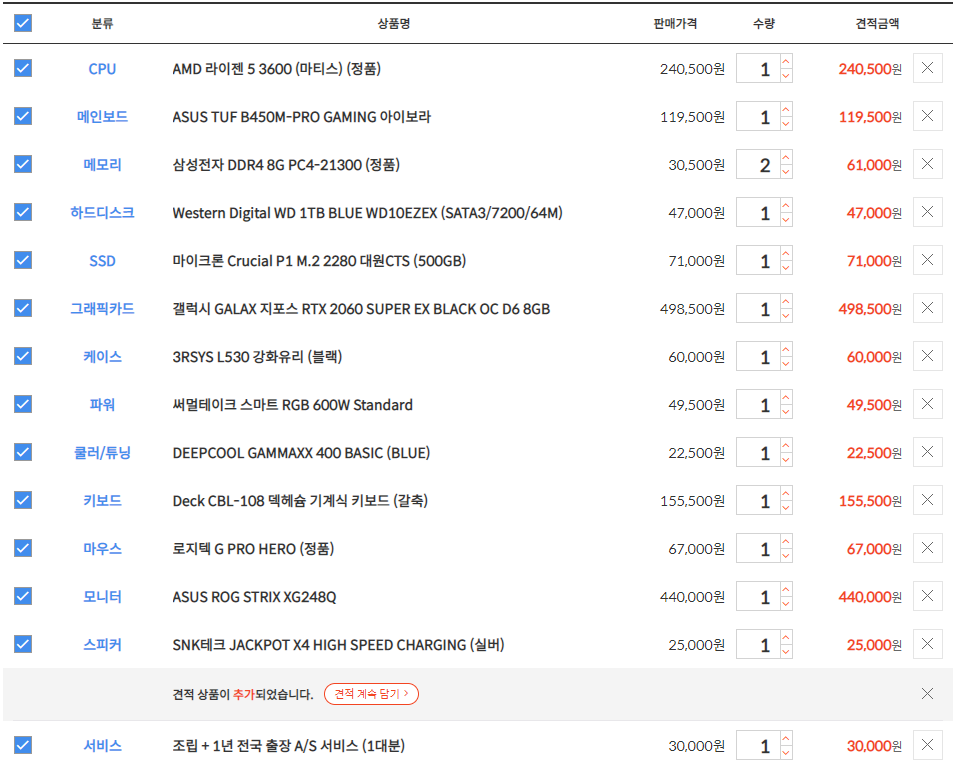
Task: Dismiss the 견적 상품이 추가되었습니다 notice
Action: 927,693
